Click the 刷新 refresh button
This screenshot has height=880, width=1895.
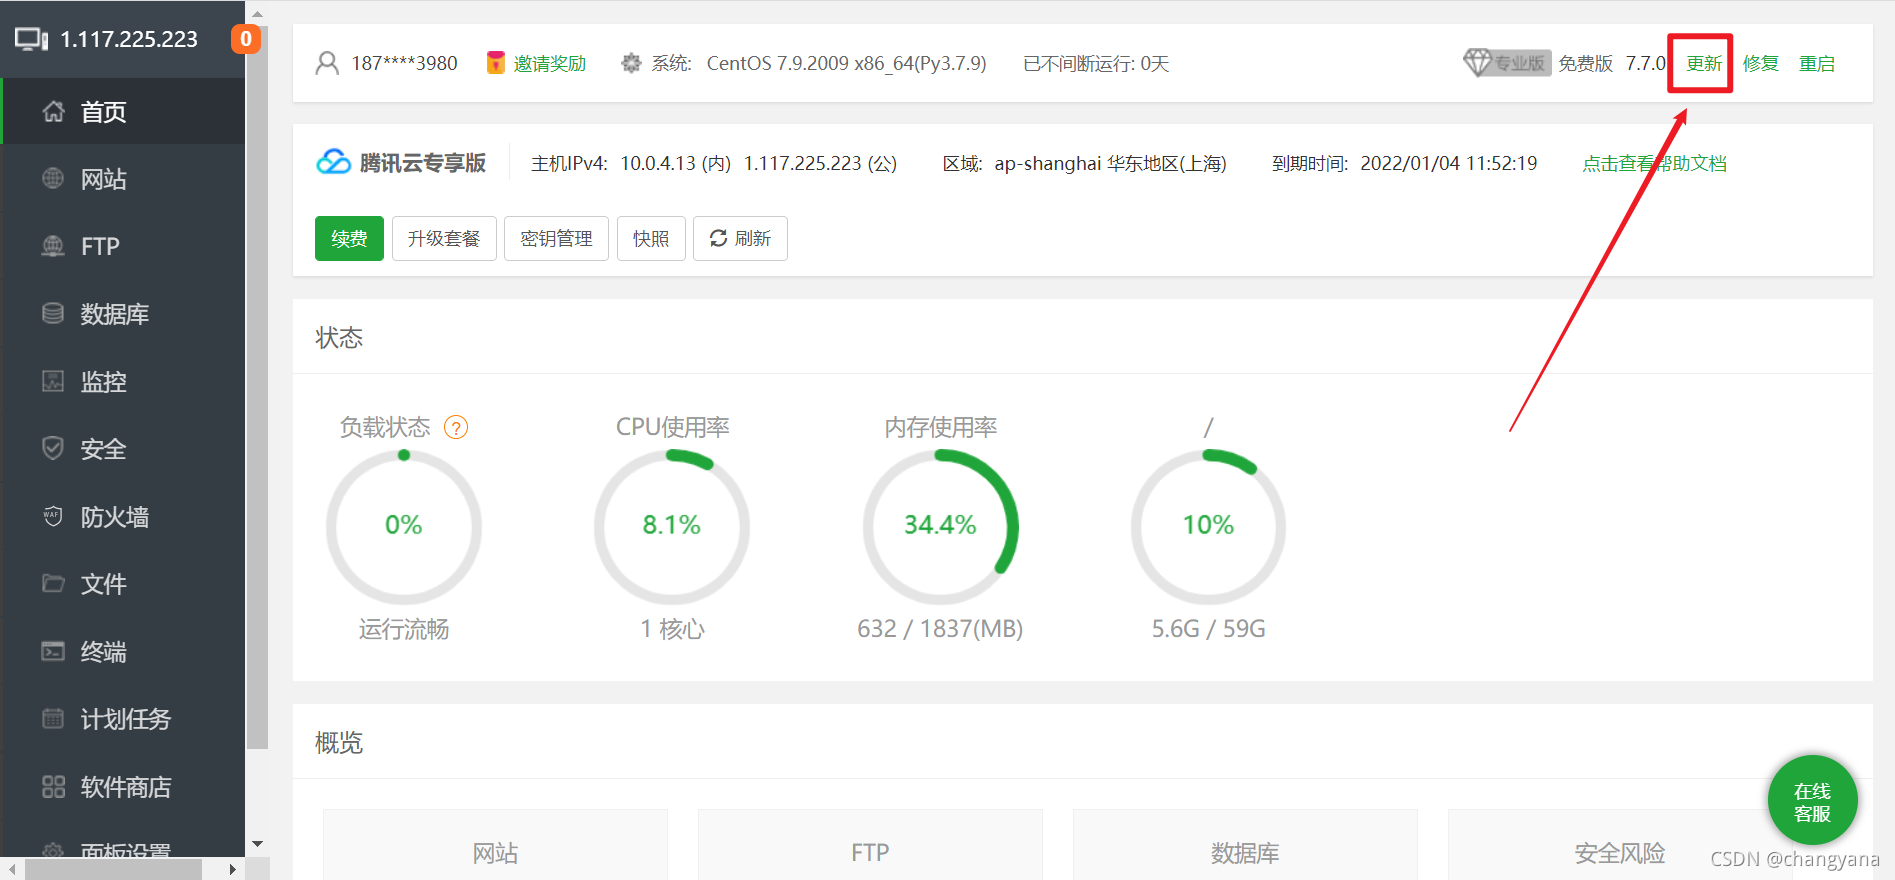(x=740, y=238)
